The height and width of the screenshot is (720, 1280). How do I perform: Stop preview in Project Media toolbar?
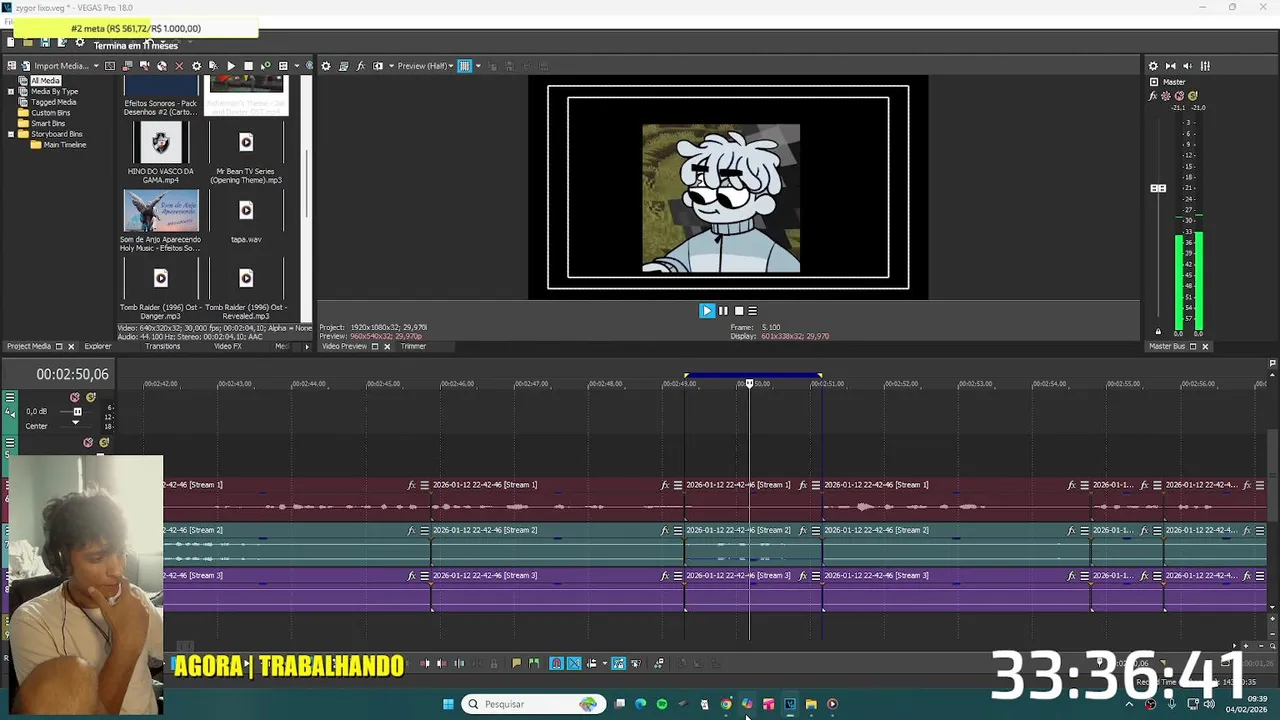(x=248, y=66)
